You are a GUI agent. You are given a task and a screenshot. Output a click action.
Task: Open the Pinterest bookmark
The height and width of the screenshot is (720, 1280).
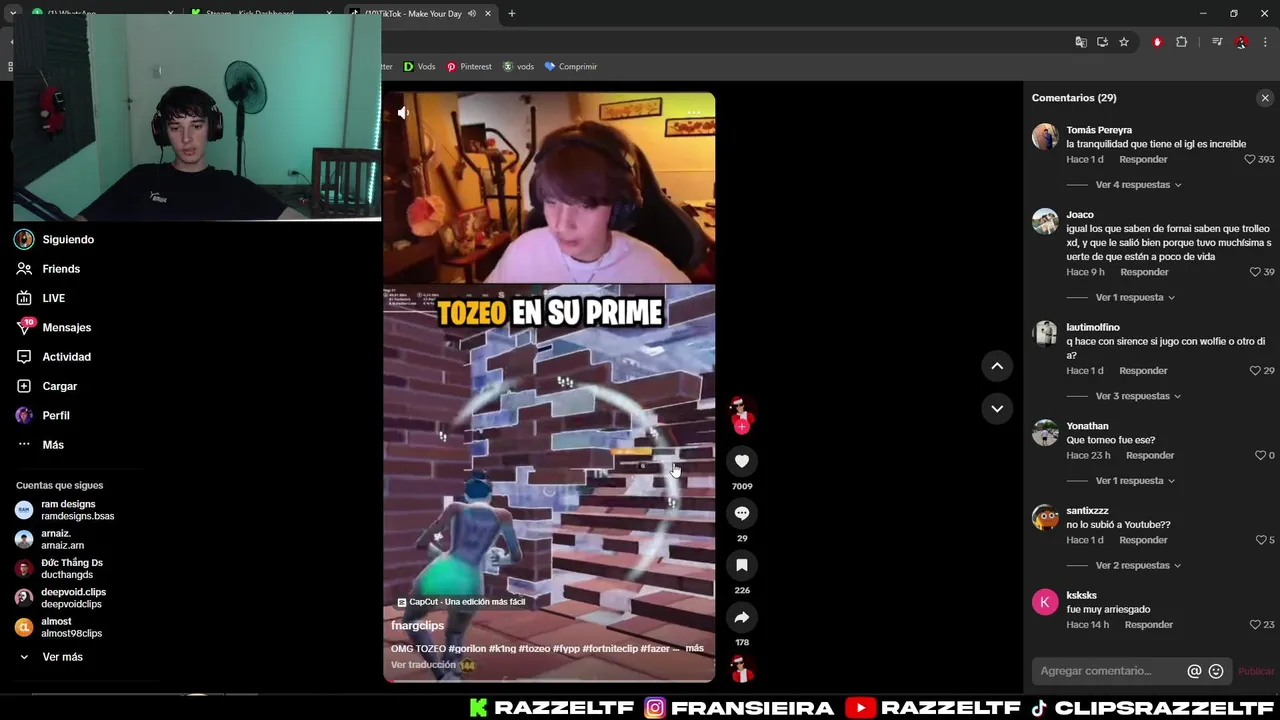[x=469, y=67]
